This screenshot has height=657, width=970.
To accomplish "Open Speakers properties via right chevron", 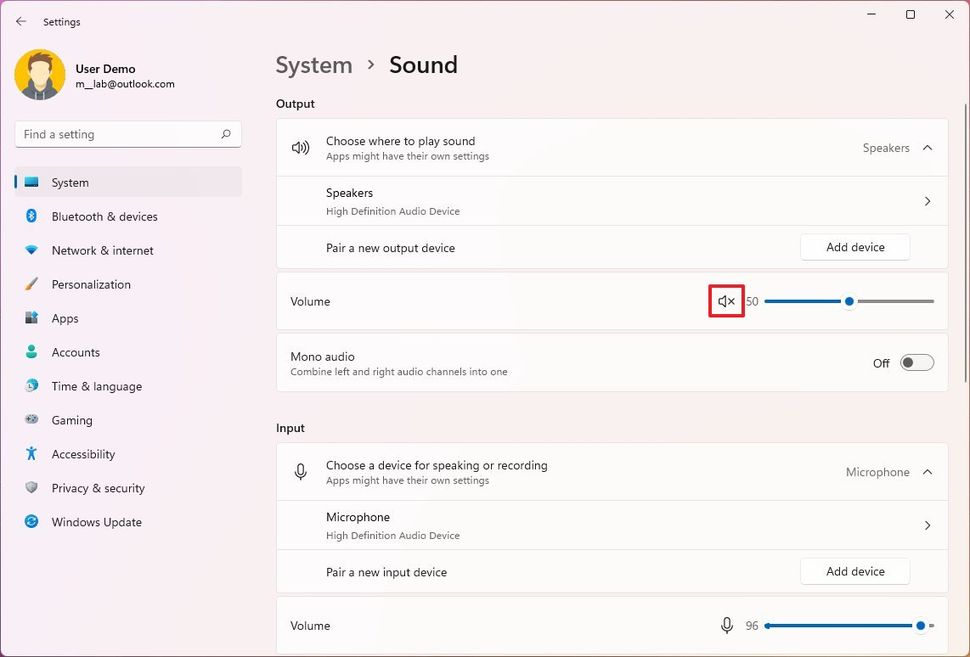I will pyautogui.click(x=927, y=200).
